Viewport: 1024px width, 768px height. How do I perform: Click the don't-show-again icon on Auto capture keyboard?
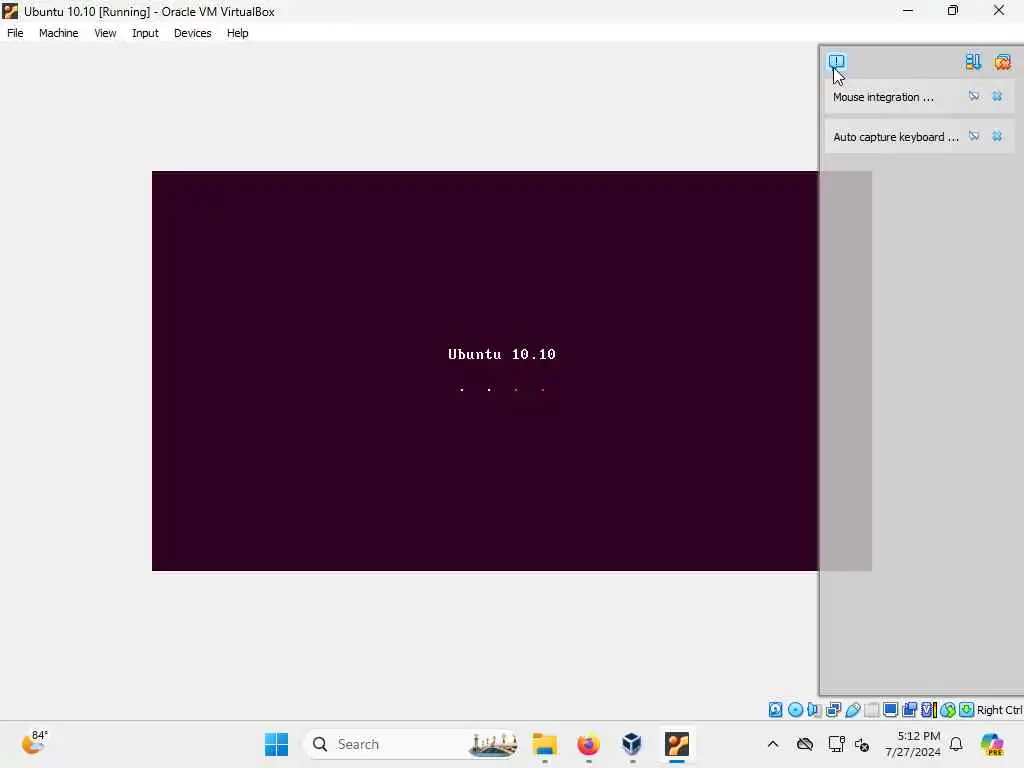pos(974,136)
